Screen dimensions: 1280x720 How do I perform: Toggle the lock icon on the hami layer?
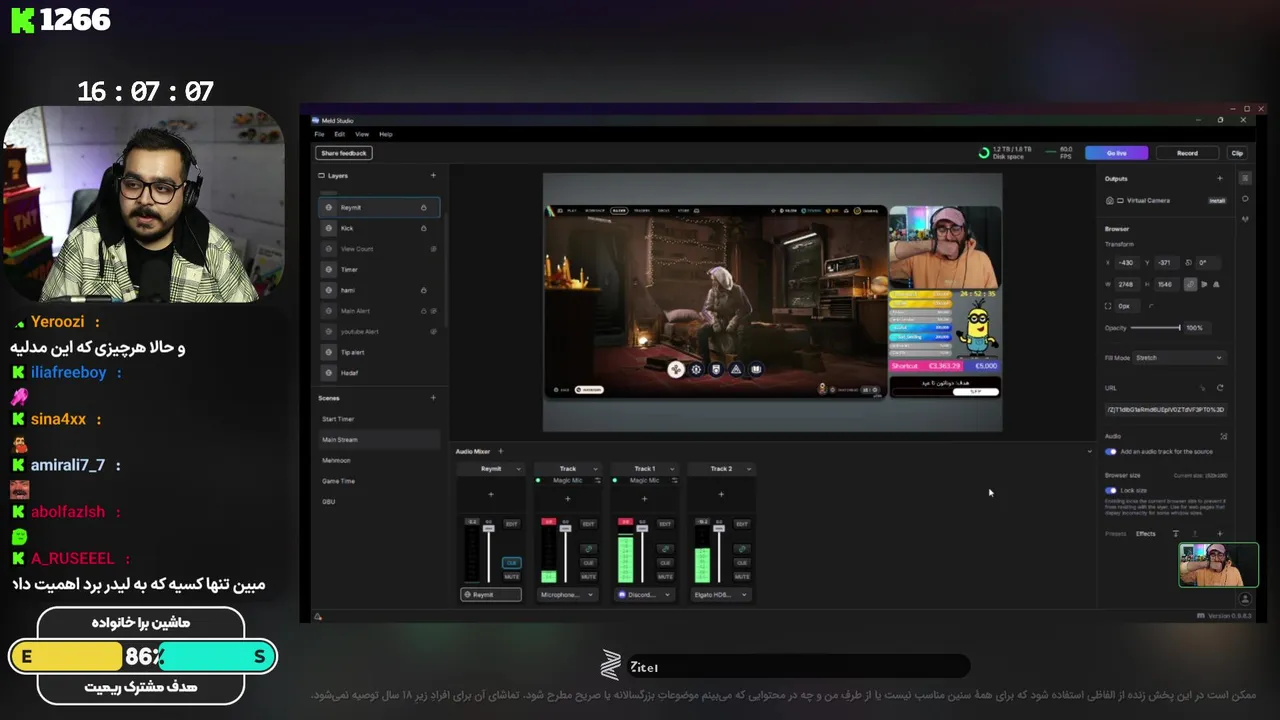tap(424, 290)
